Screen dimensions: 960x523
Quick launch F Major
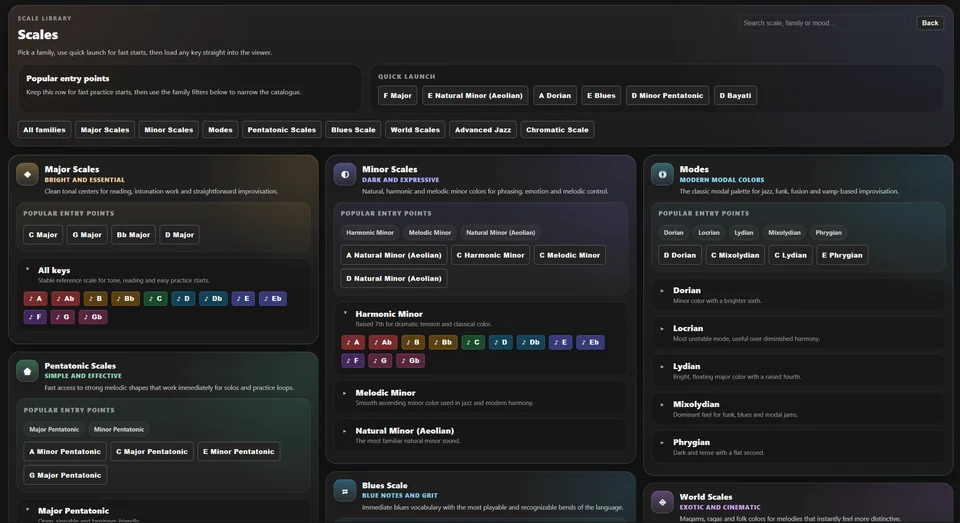coord(397,96)
